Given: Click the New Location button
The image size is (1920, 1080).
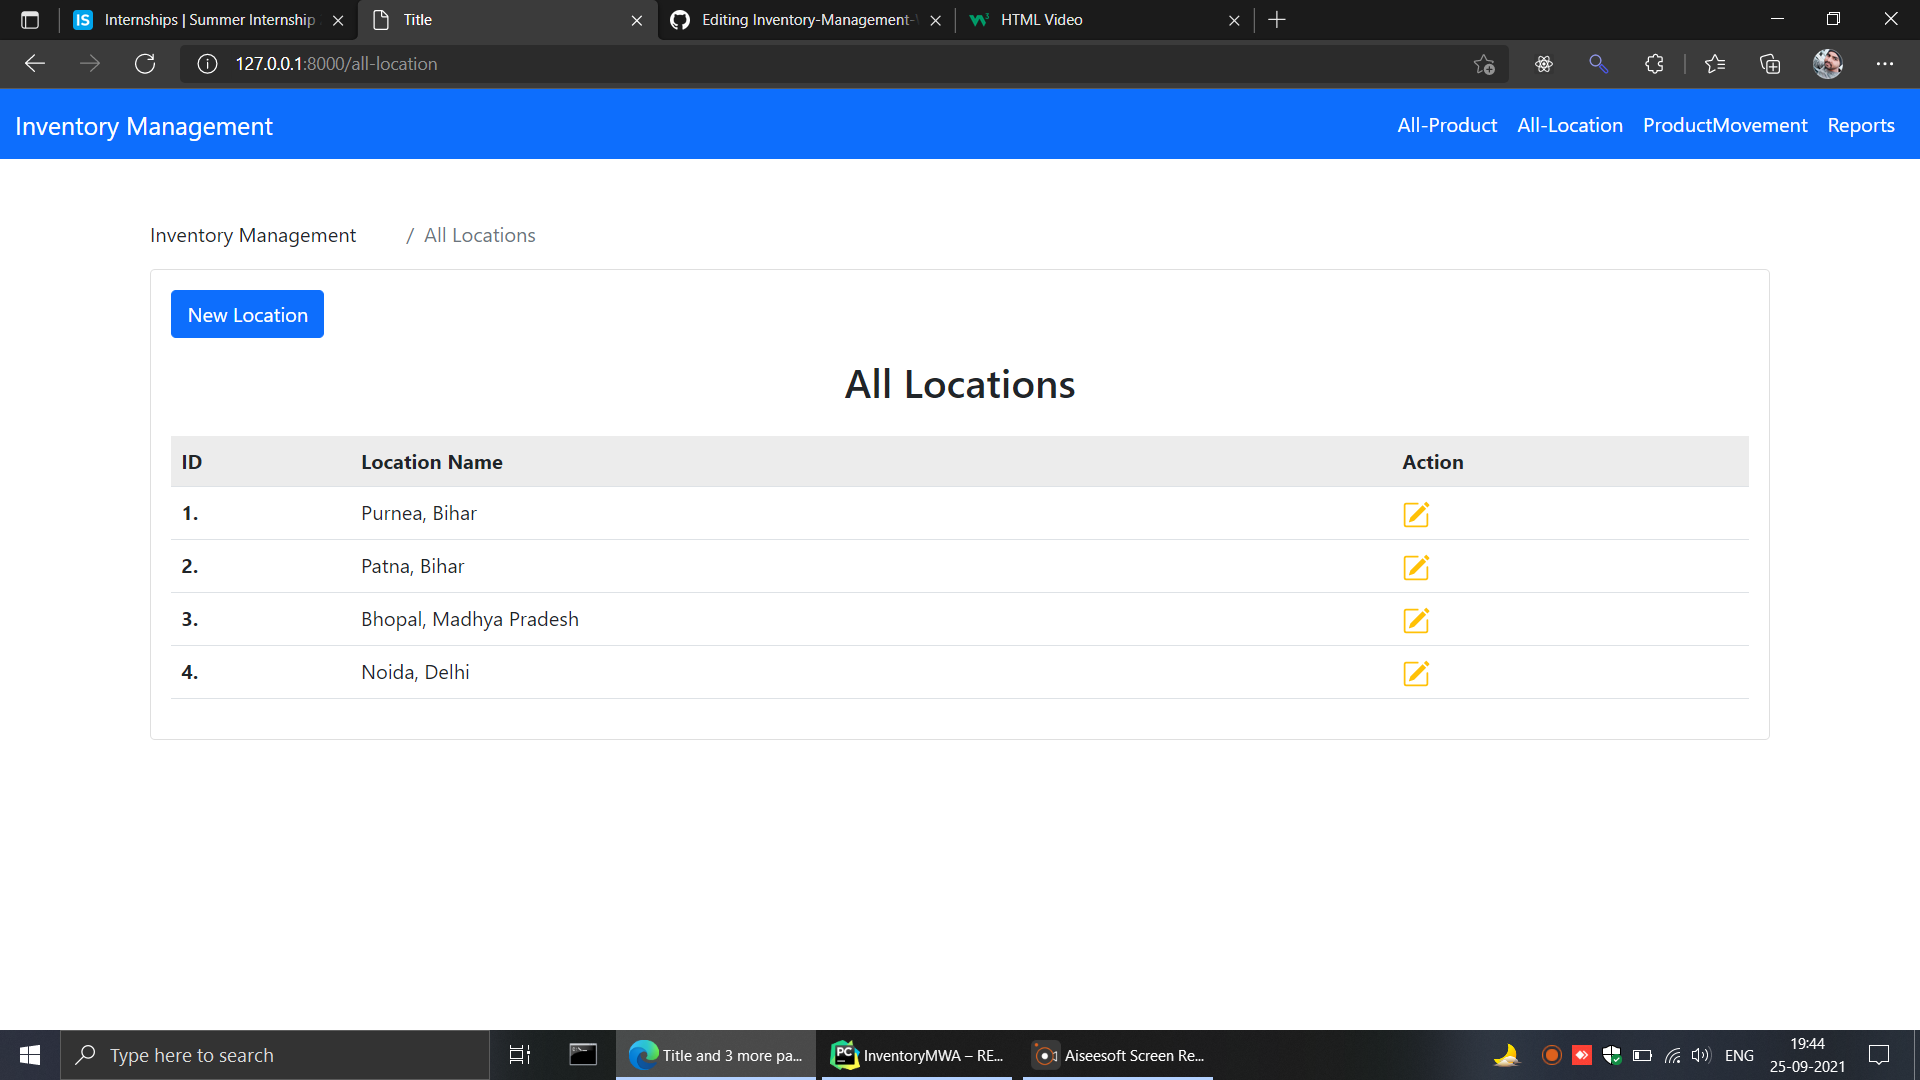Looking at the screenshot, I should [x=246, y=314].
